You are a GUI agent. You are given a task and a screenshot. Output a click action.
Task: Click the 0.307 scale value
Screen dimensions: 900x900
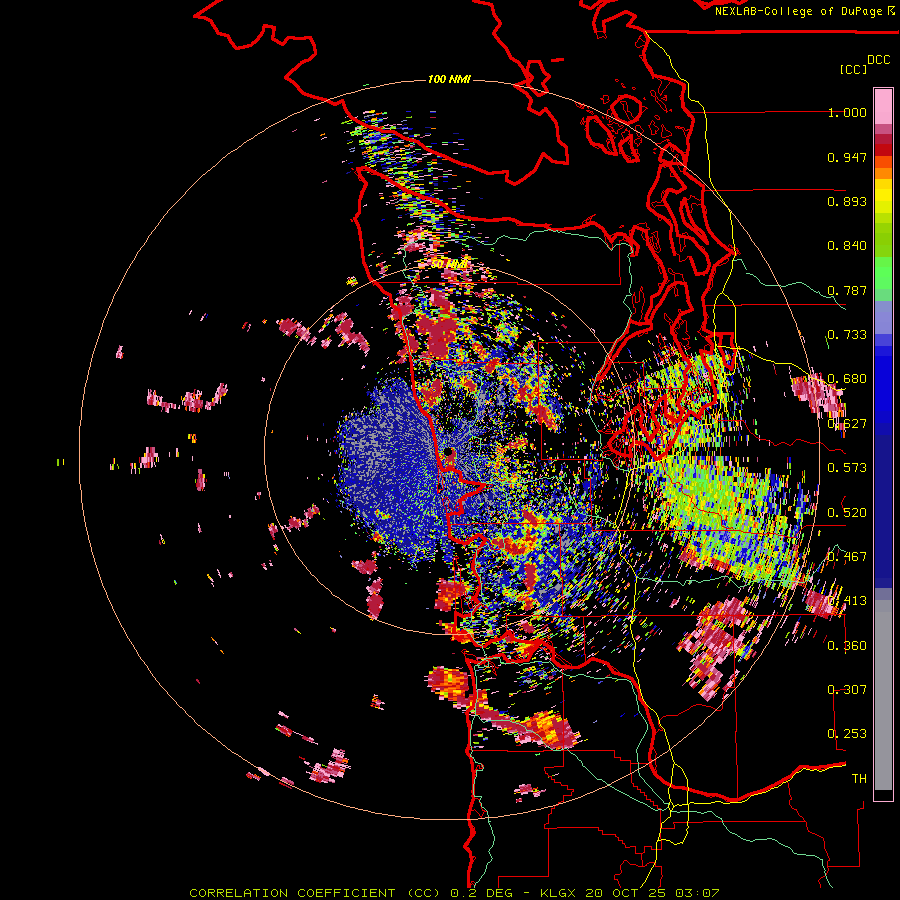tap(847, 689)
